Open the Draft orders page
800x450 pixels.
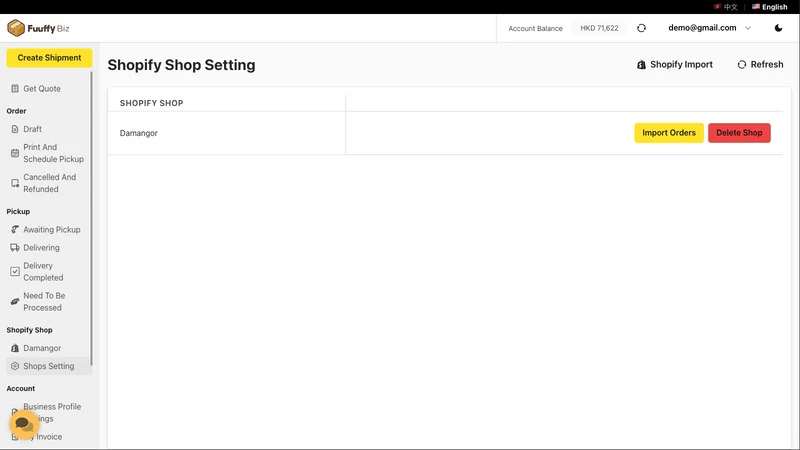[33, 129]
